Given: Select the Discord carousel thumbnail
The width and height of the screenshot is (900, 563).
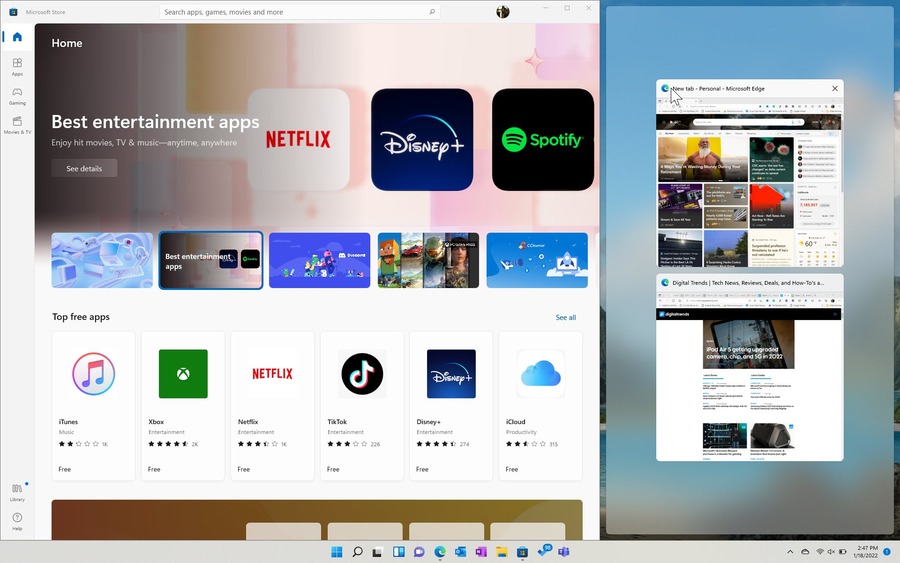Looking at the screenshot, I should point(320,260).
